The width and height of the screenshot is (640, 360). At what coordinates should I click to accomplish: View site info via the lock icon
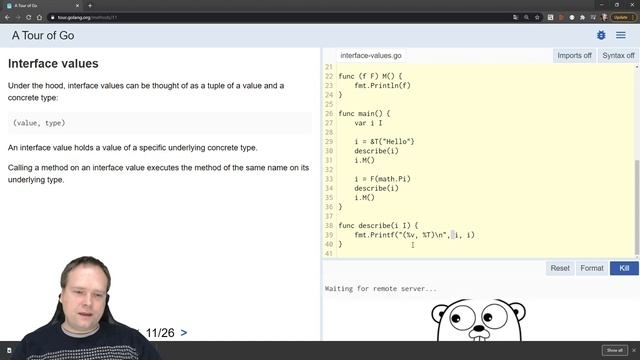[x=53, y=18]
